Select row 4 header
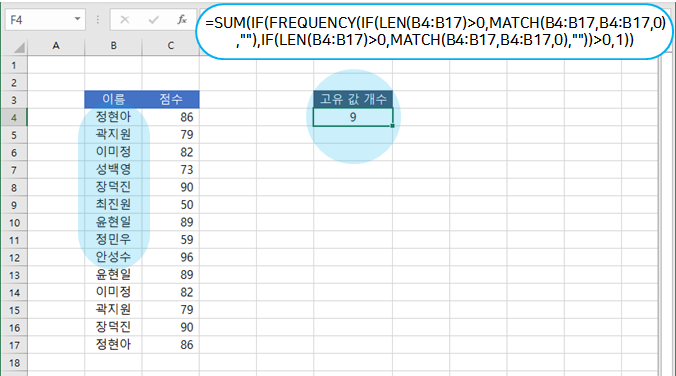Image resolution: width=676 pixels, height=376 pixels. [x=14, y=118]
